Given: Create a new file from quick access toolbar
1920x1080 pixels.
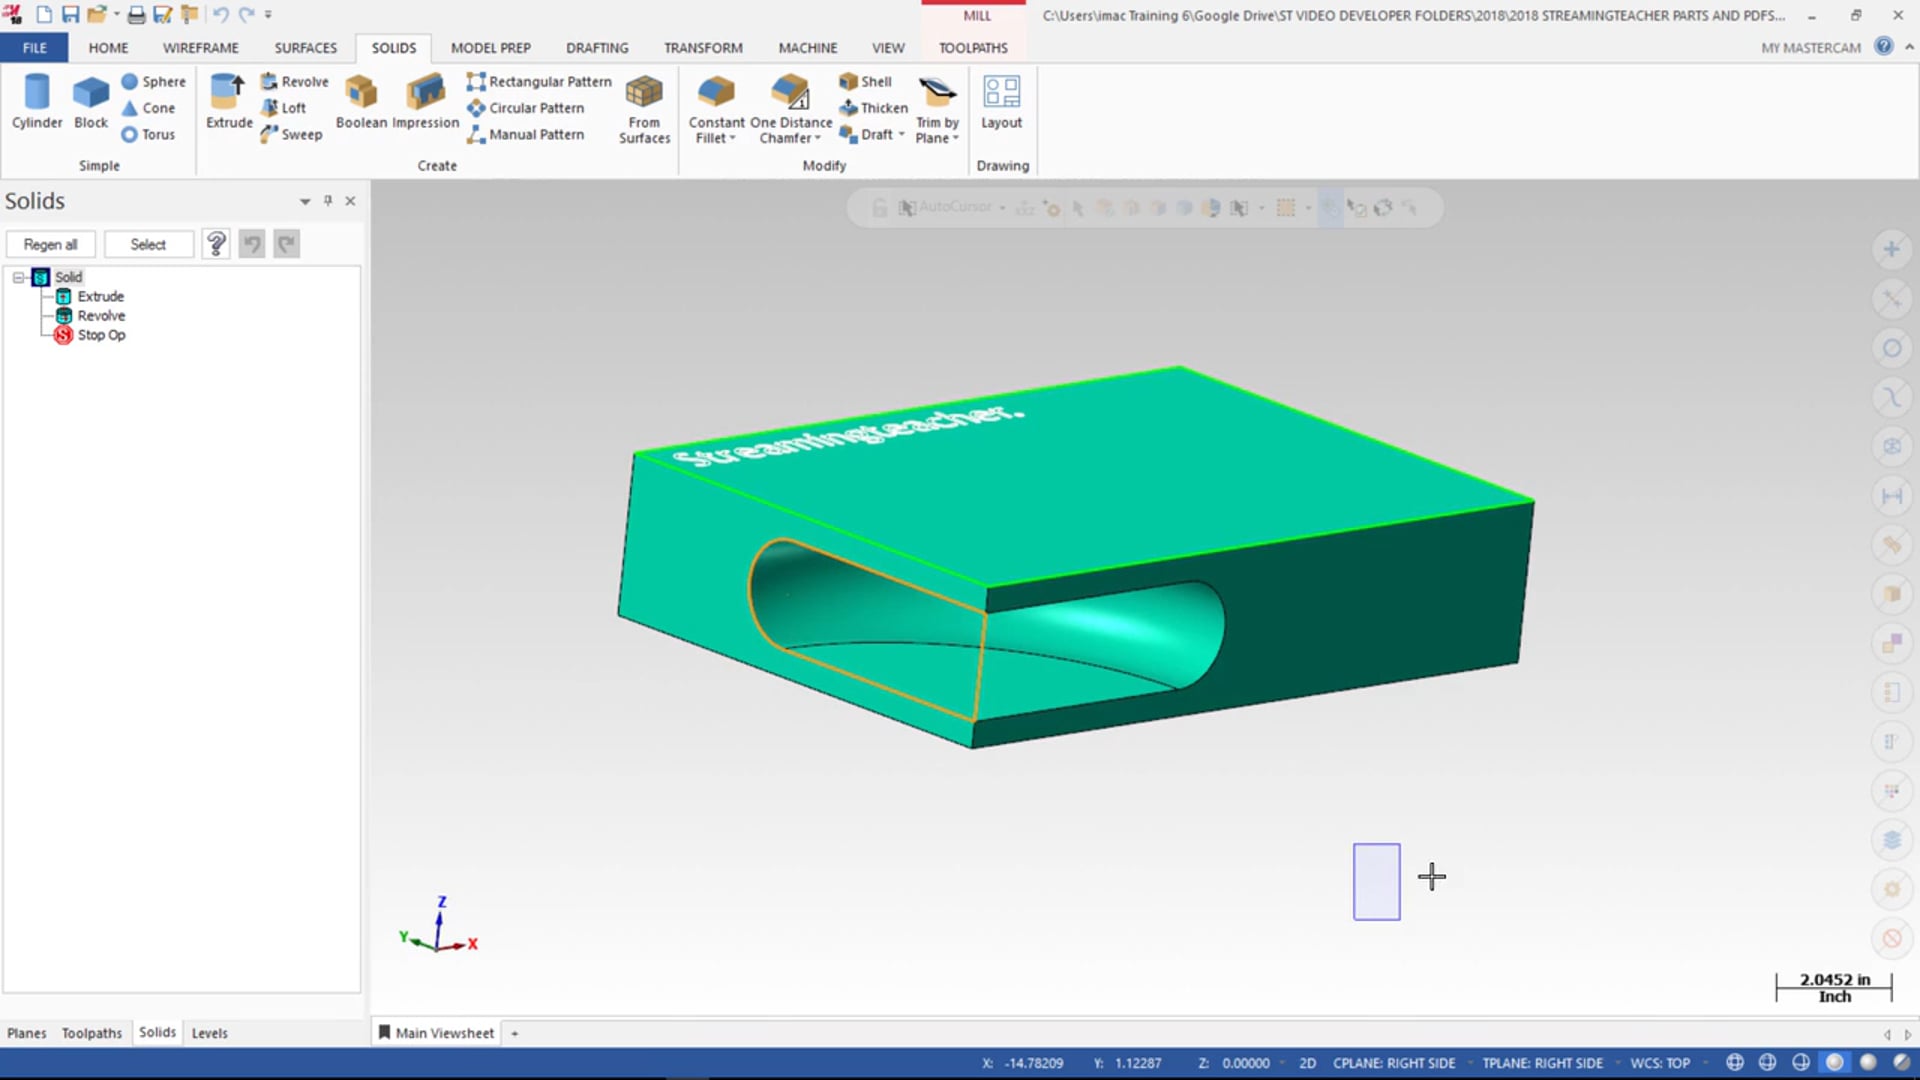Looking at the screenshot, I should (x=44, y=15).
